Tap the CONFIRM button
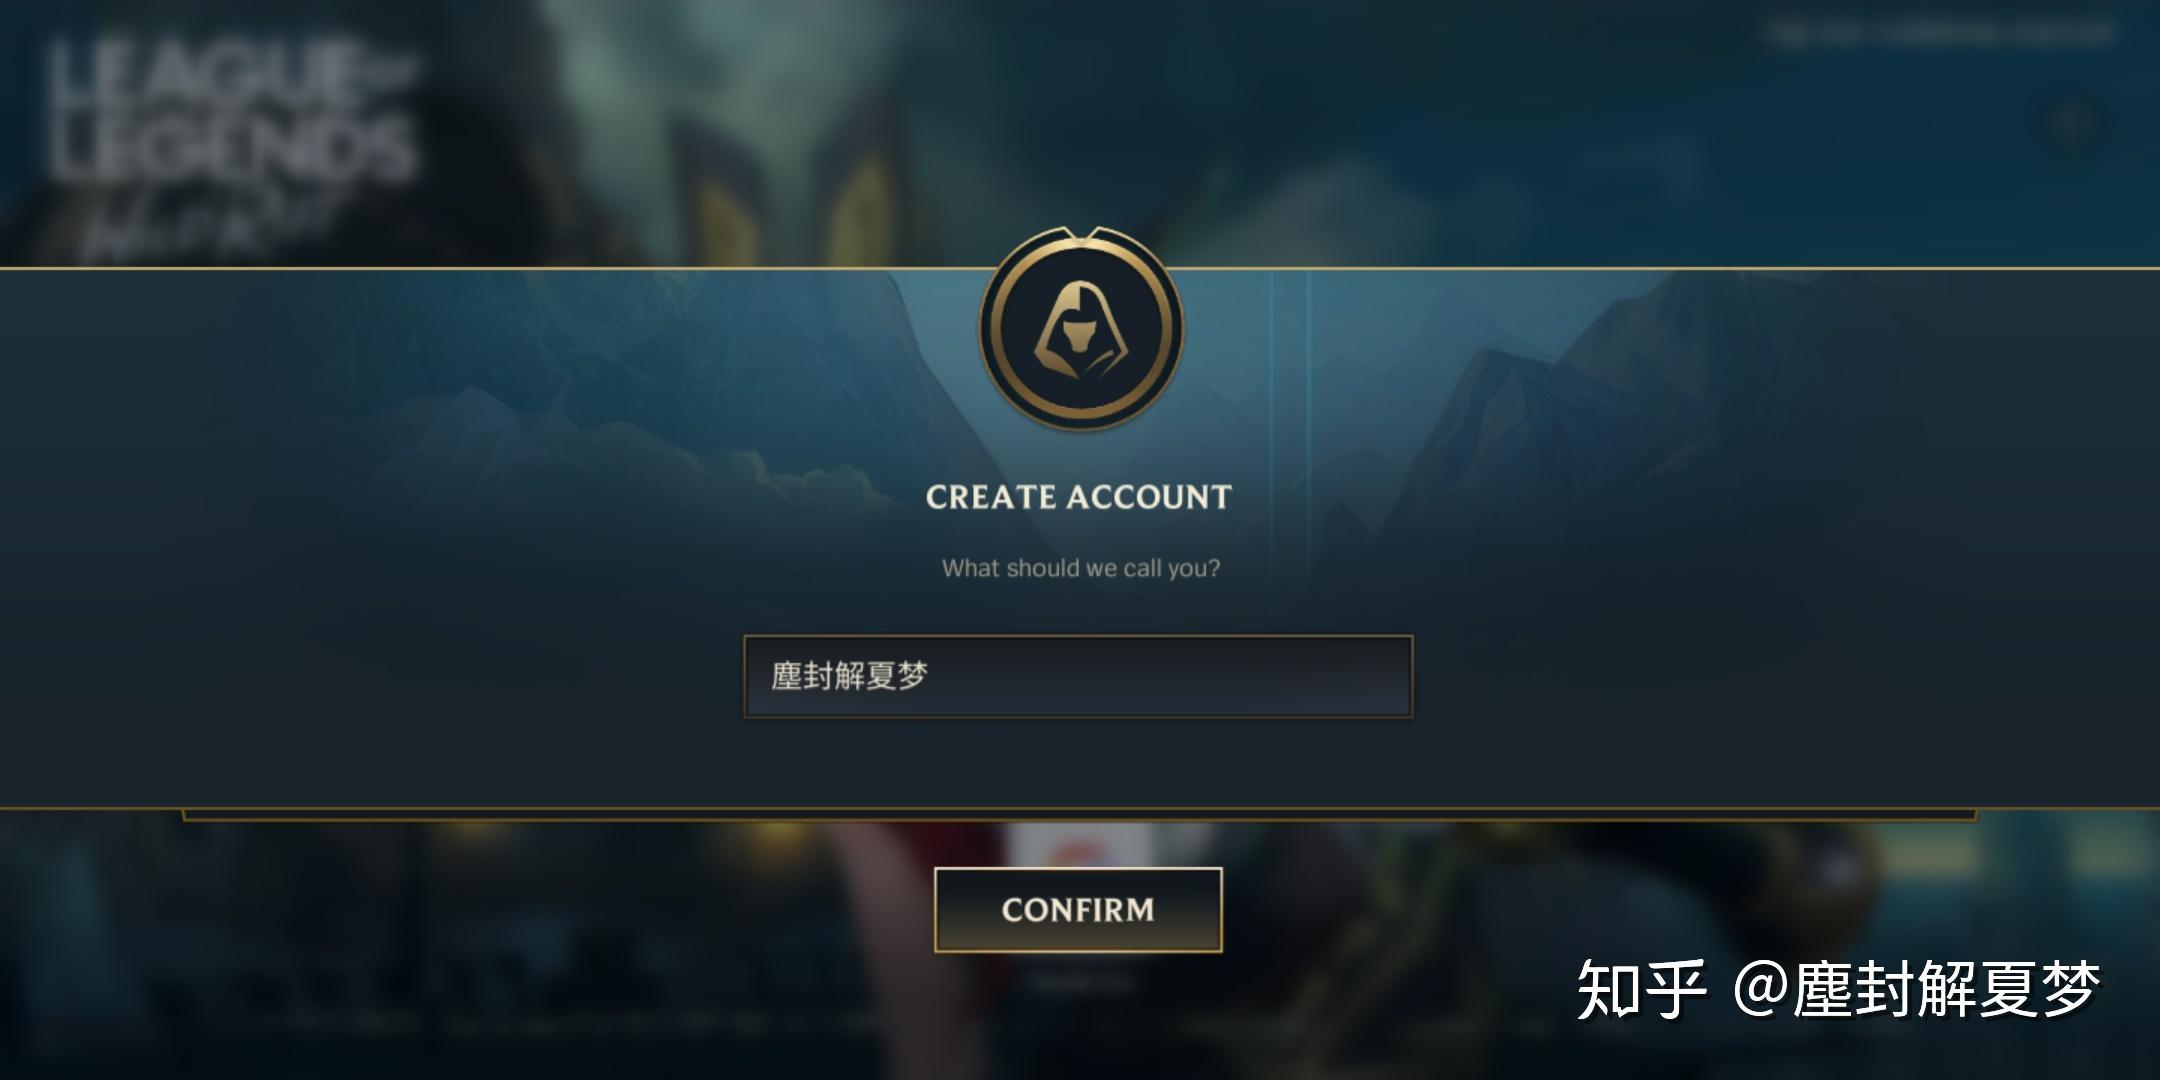The height and width of the screenshot is (1080, 2160). (x=1078, y=910)
